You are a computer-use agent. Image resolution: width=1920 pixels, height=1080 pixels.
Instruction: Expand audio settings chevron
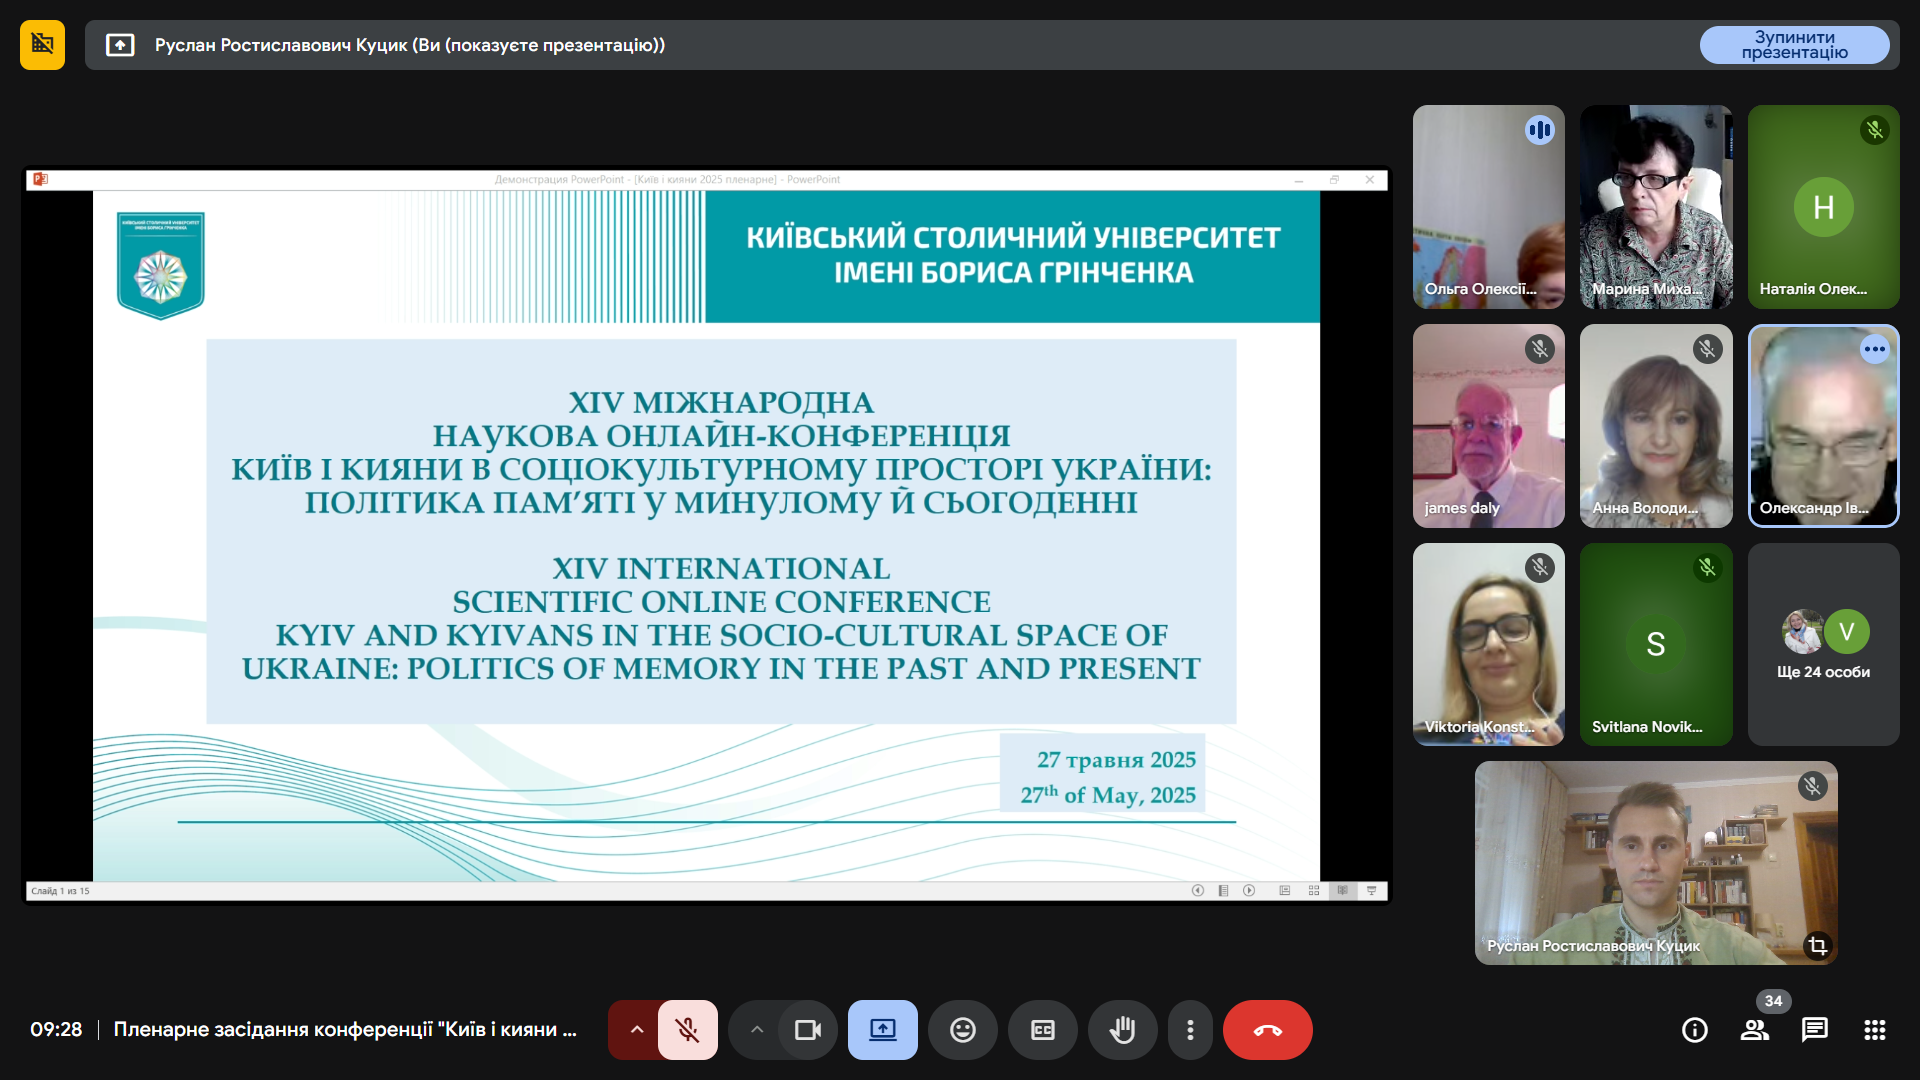click(636, 1030)
